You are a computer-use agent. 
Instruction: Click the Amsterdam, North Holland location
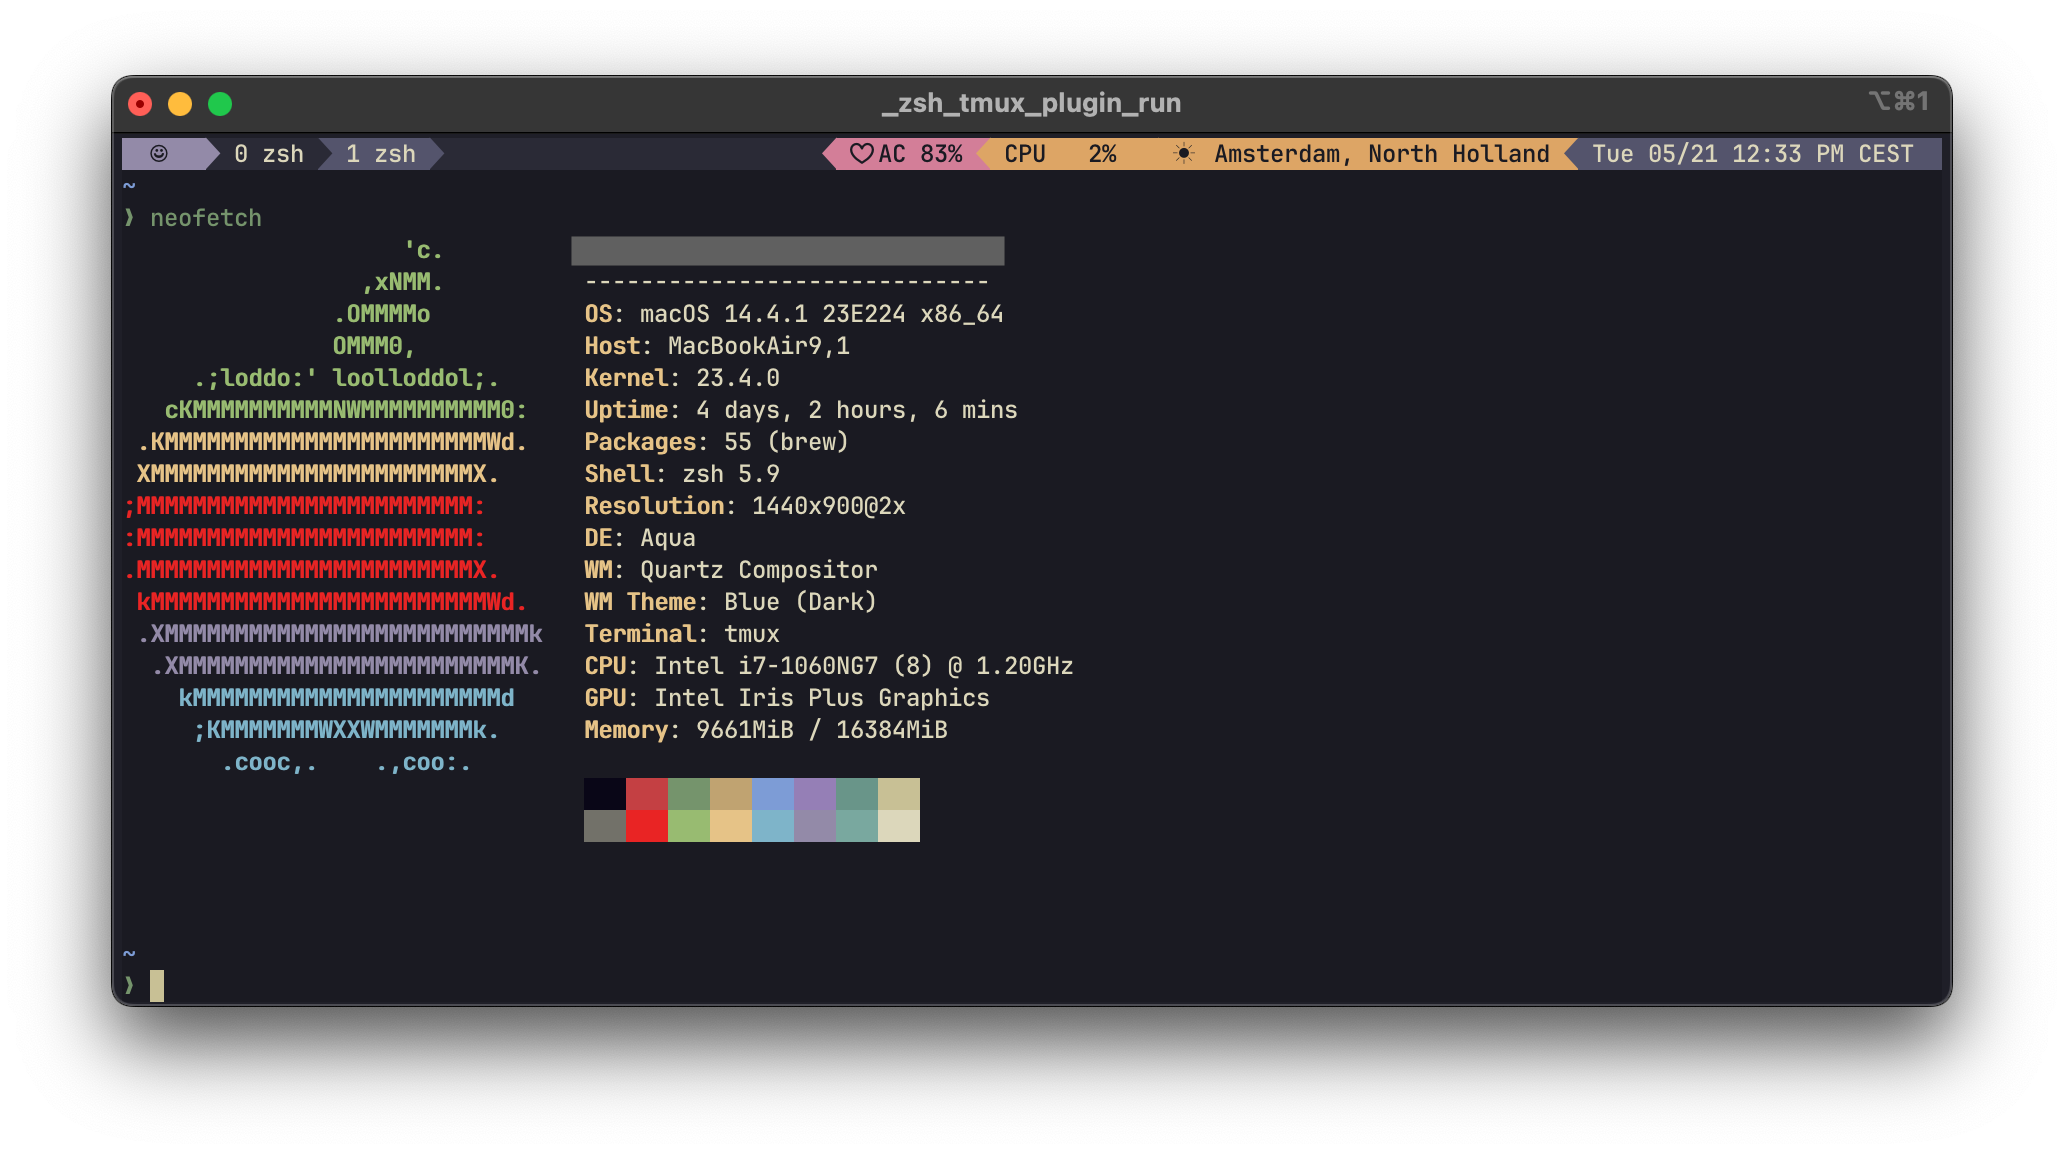coord(1382,154)
